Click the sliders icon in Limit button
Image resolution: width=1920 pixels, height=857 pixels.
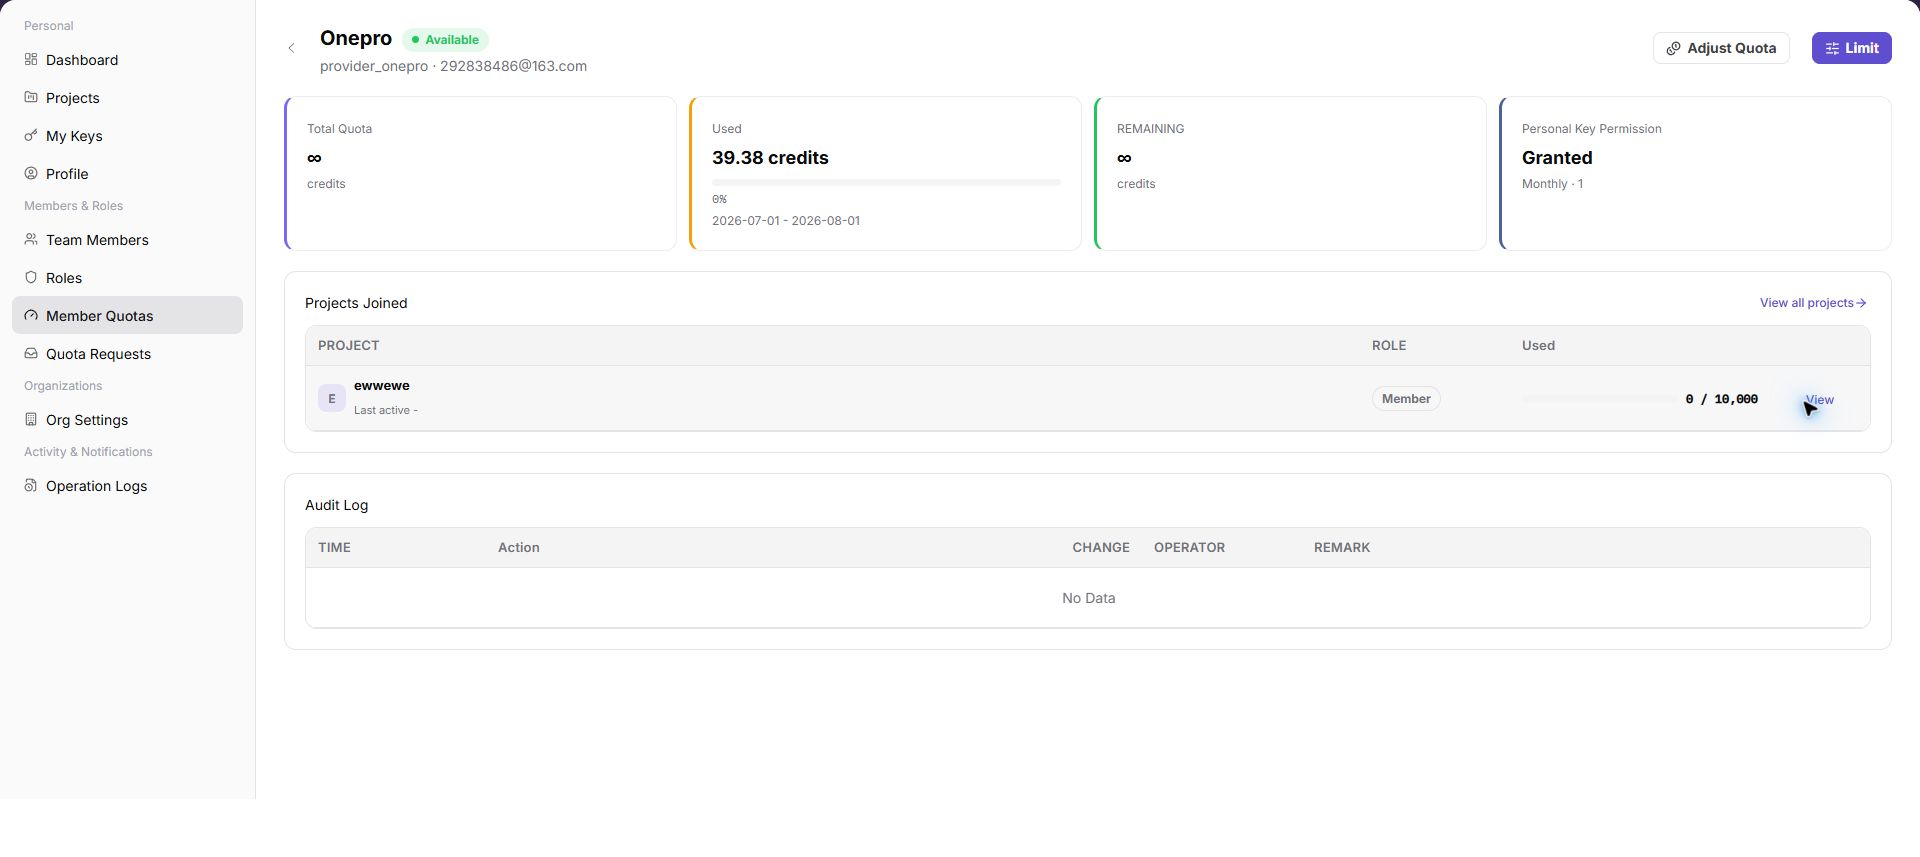1832,48
